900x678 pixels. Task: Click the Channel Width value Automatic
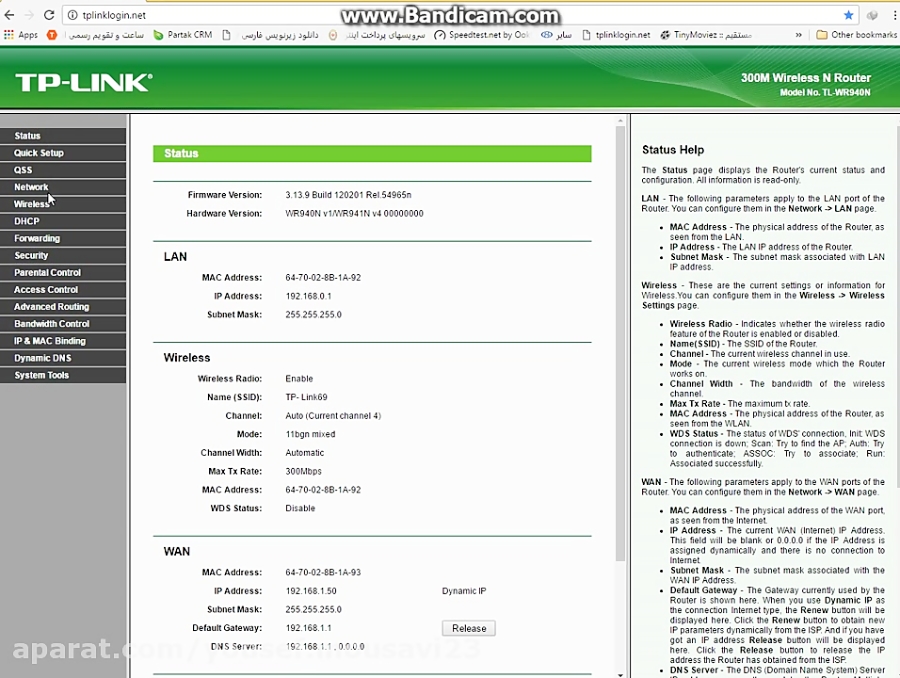(304, 453)
